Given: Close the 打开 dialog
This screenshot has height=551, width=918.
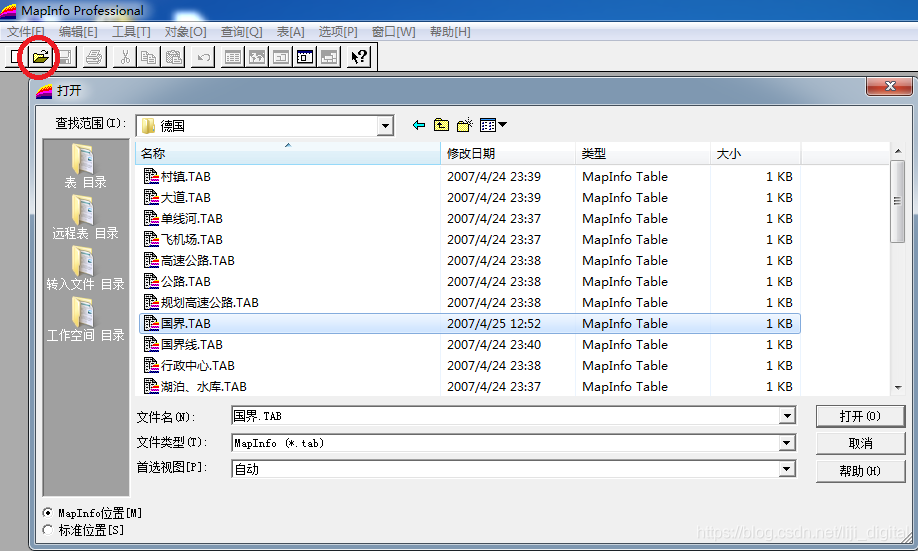Looking at the screenshot, I should coord(889,86).
